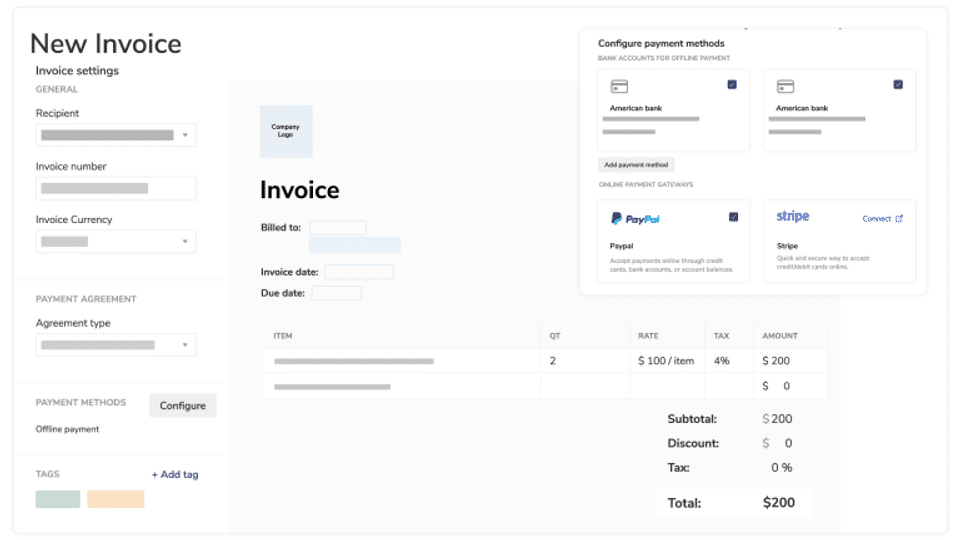The height and width of the screenshot is (540, 960).
Task: Click the Total value "$200"
Action: tap(779, 503)
